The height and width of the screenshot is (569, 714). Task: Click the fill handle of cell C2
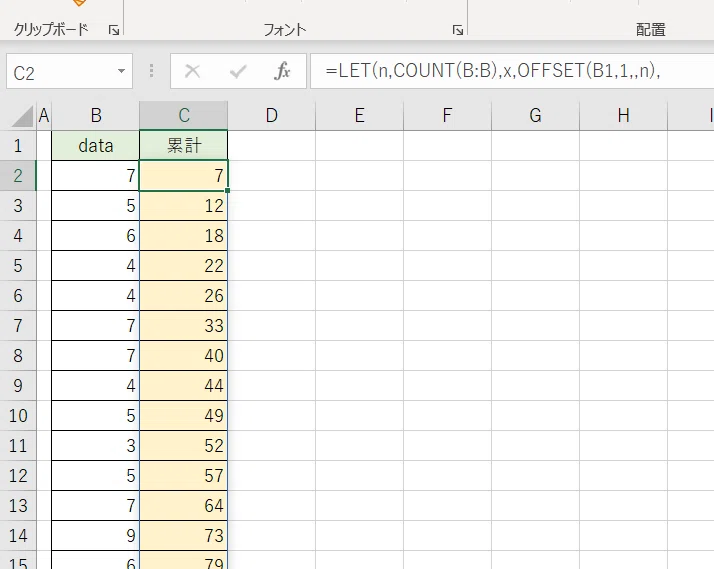[227, 190]
